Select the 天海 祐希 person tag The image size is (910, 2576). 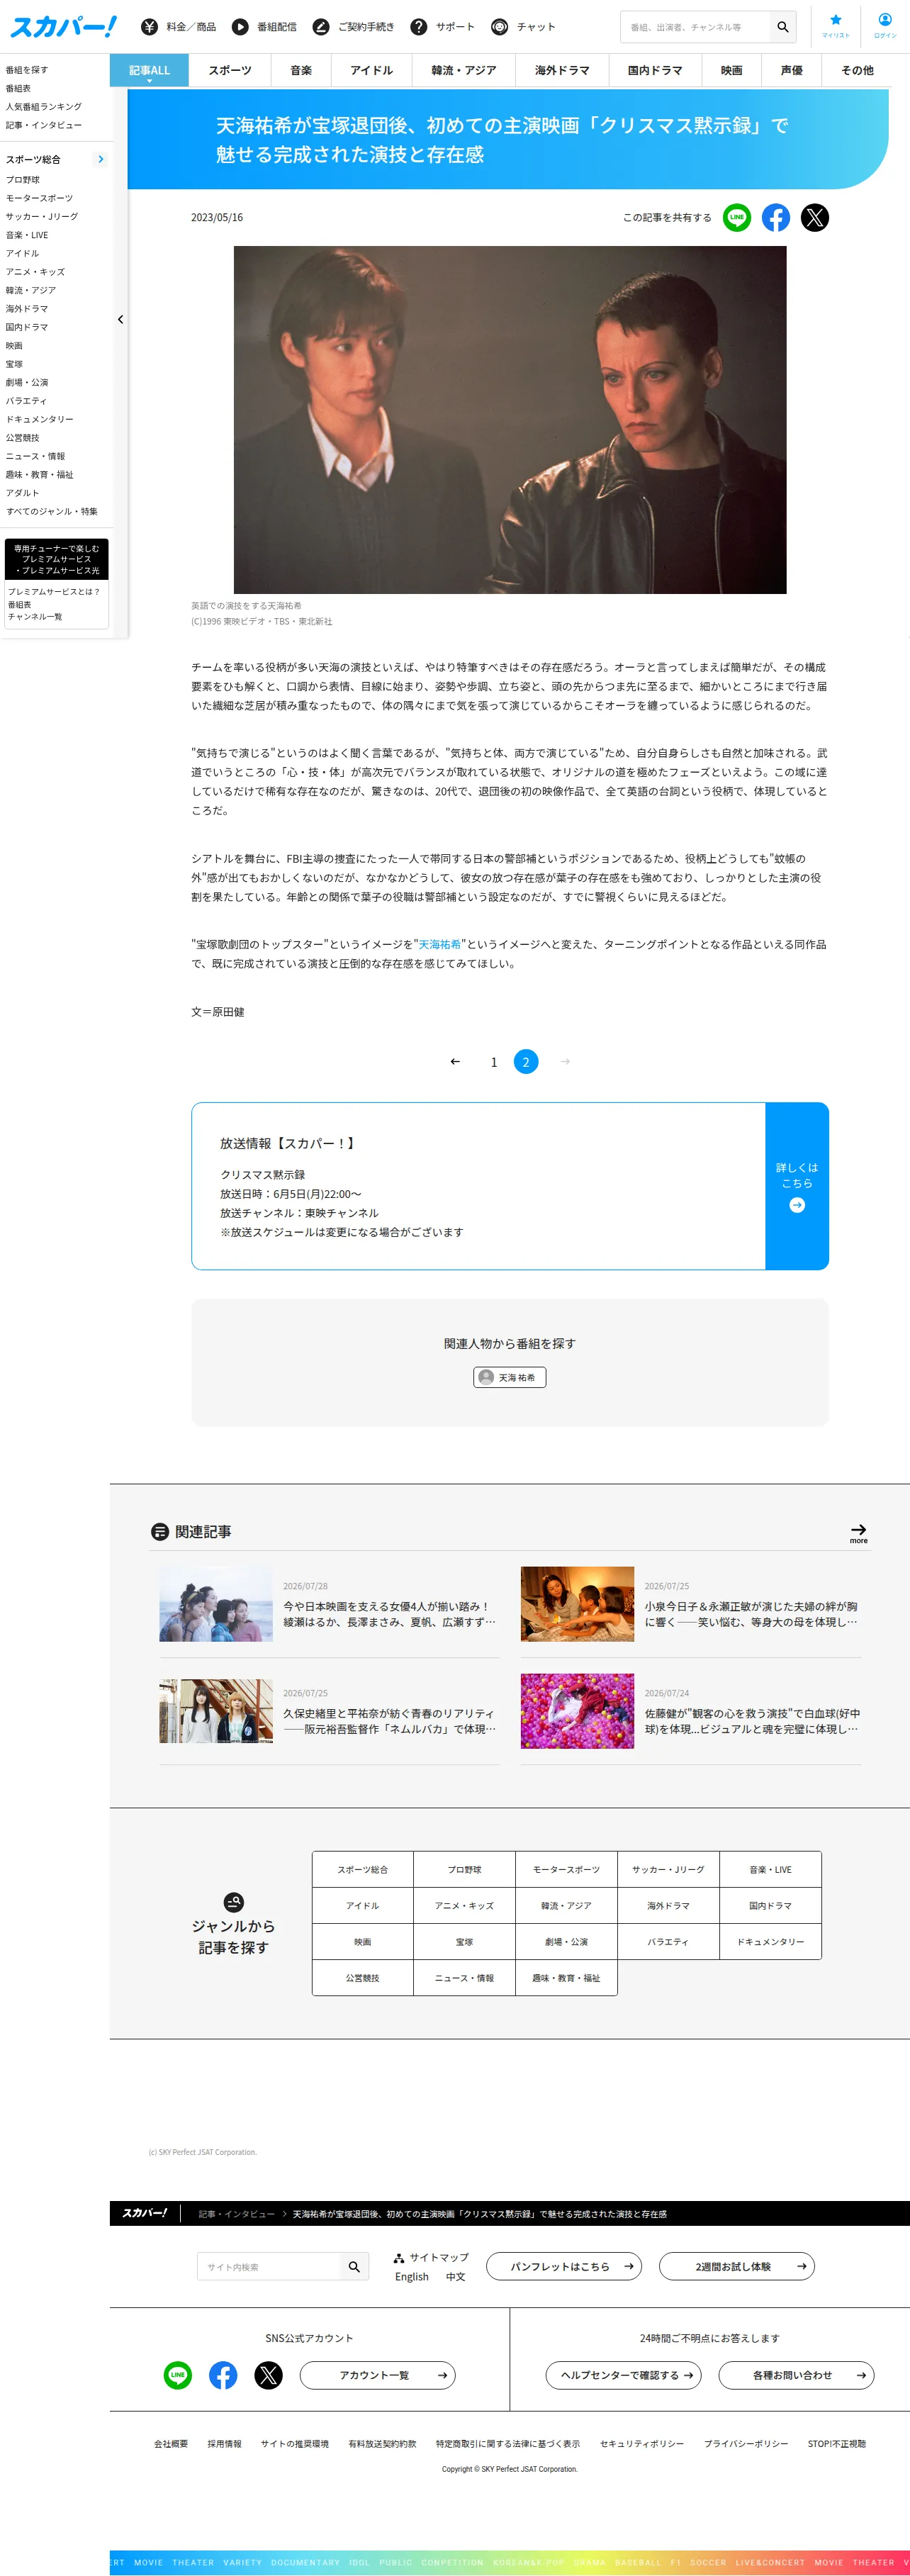510,1377
